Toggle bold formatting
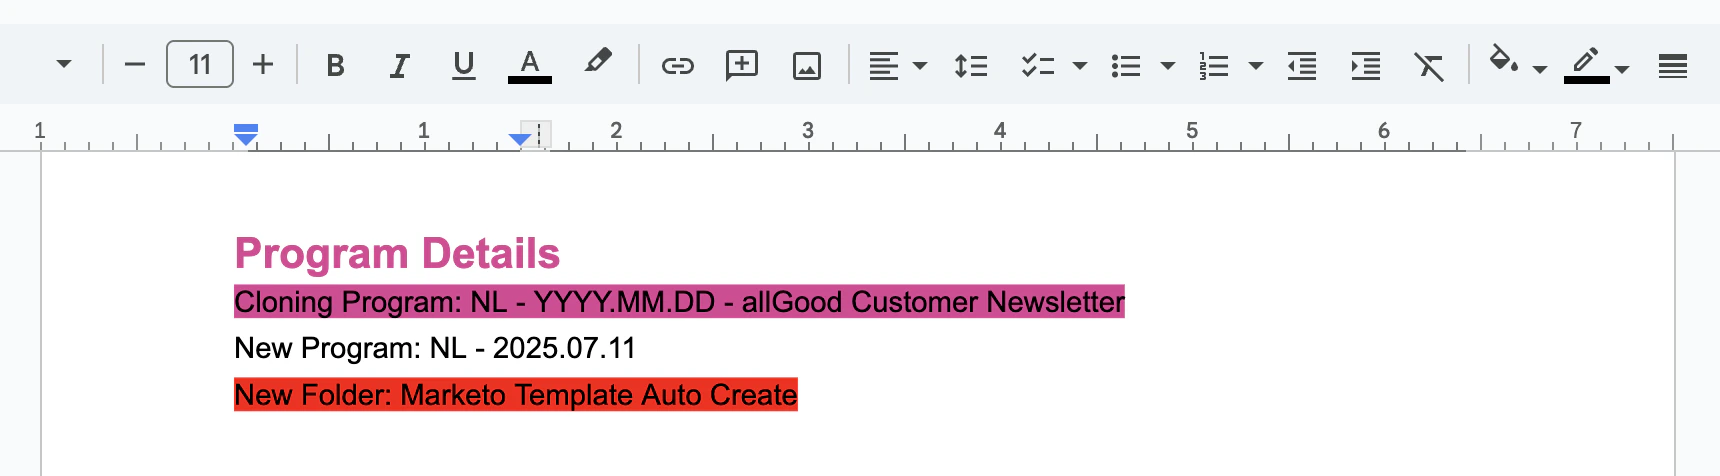The width and height of the screenshot is (1720, 476). (x=335, y=65)
